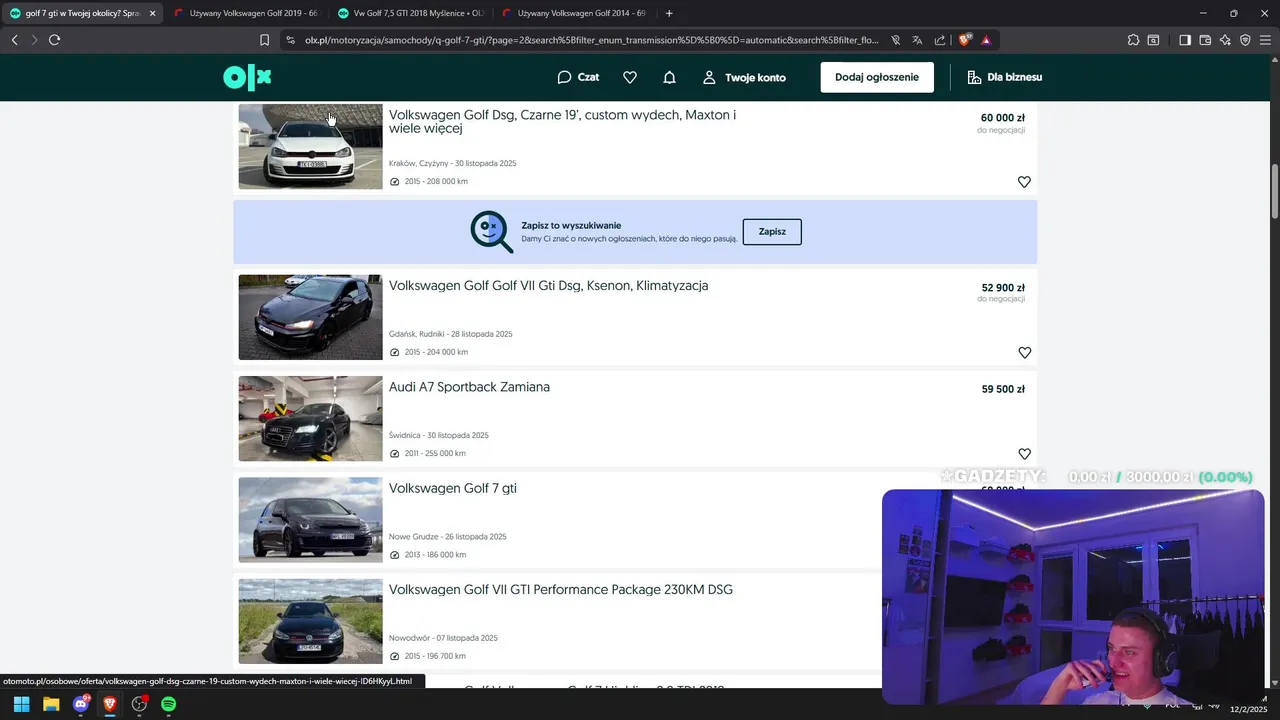
Task: Open Golf VII GTI Performance Package 230KM listing
Action: coord(561,590)
